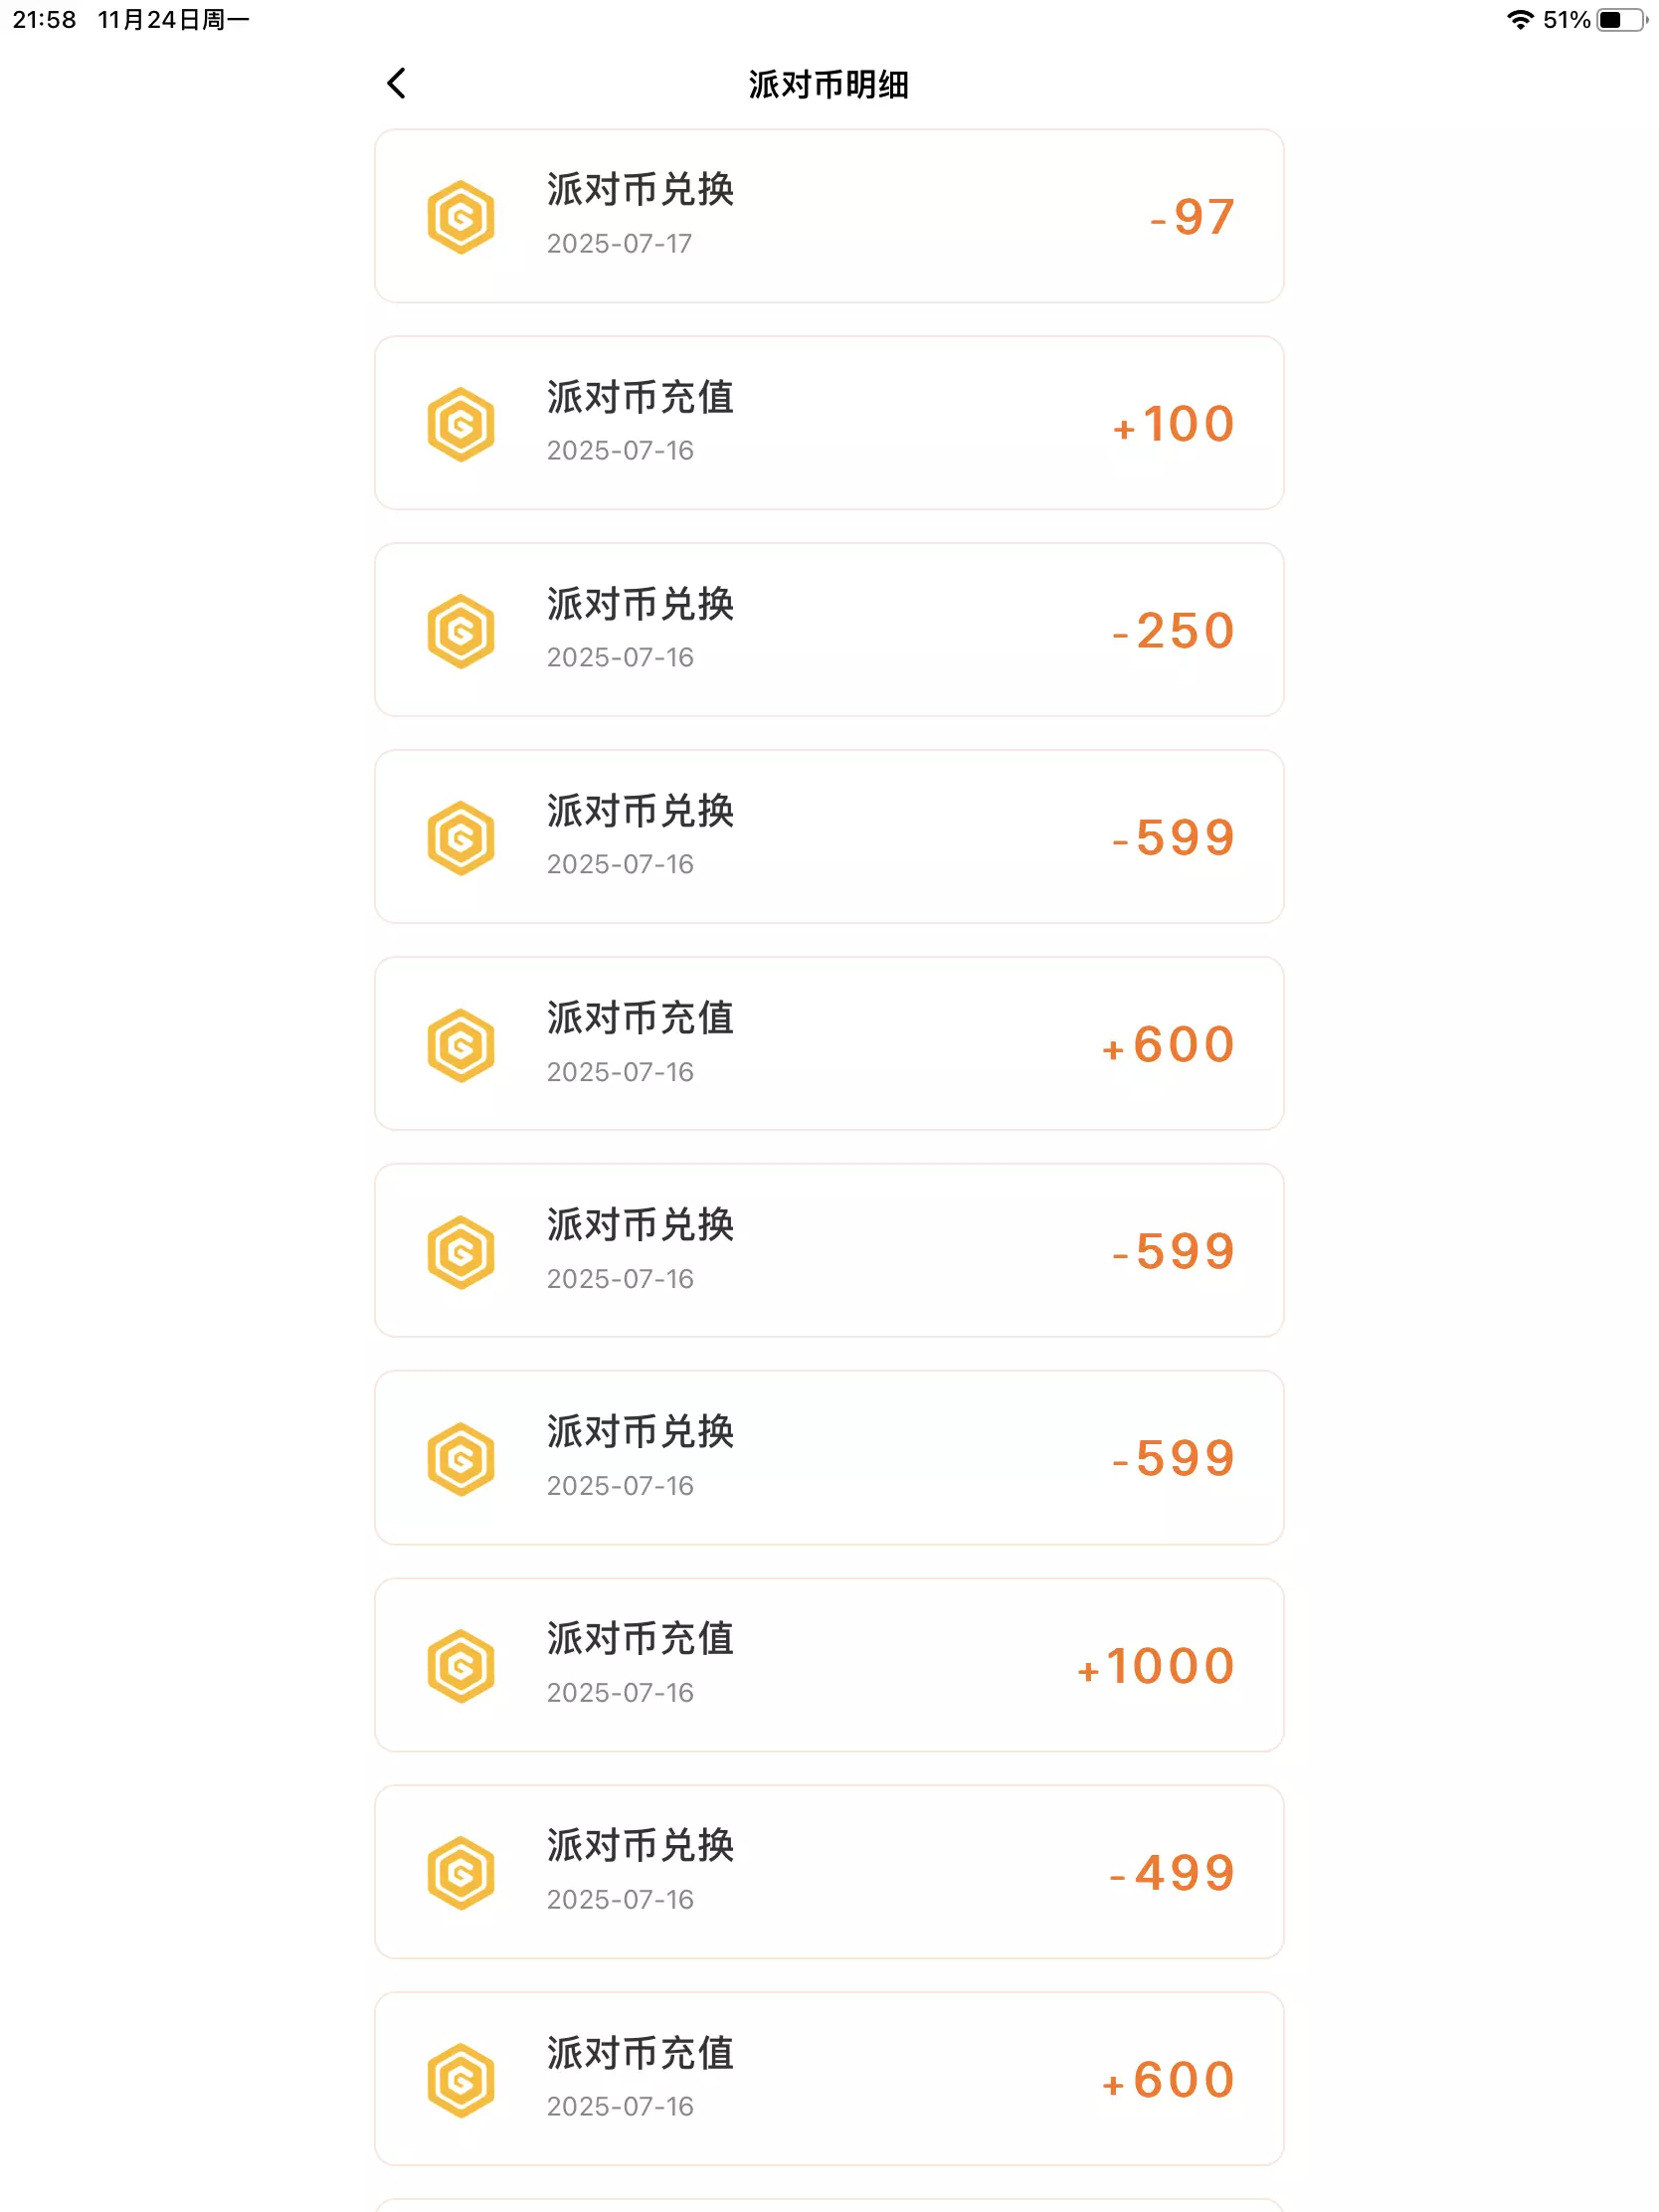Tap the -97 amount text

coord(1192,217)
